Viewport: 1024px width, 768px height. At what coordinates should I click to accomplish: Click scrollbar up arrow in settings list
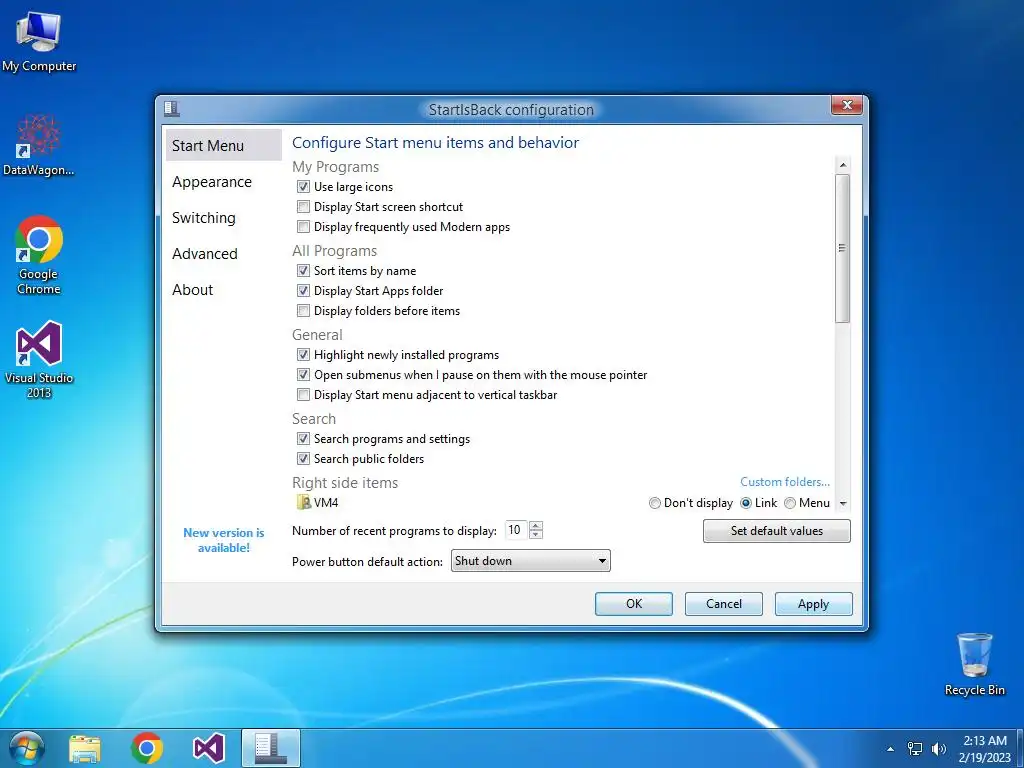(x=842, y=165)
